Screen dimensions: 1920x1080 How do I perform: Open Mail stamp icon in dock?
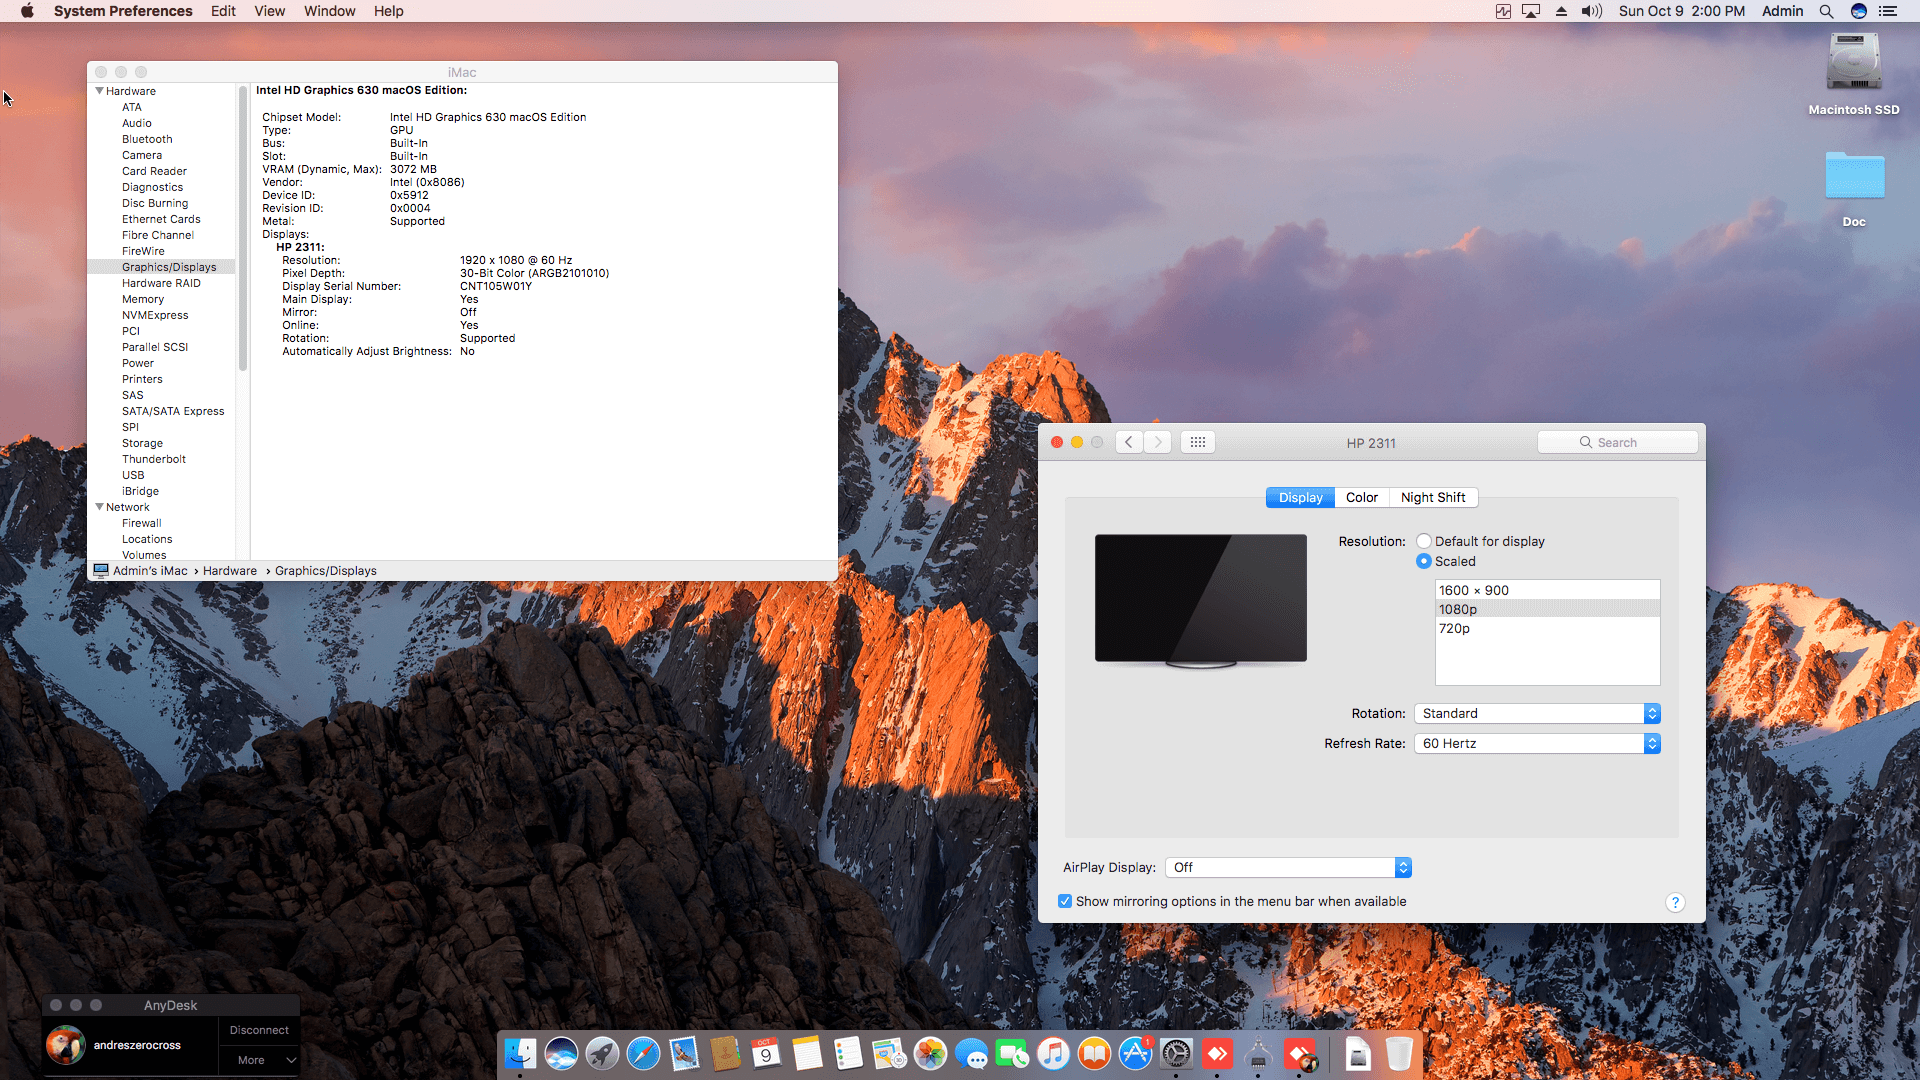(x=684, y=1053)
